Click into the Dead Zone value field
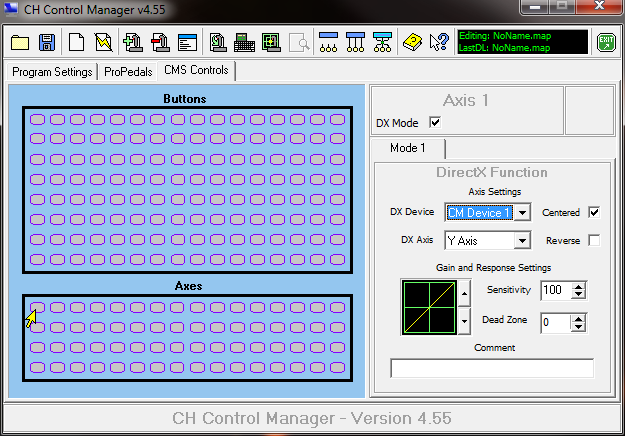 coord(556,322)
